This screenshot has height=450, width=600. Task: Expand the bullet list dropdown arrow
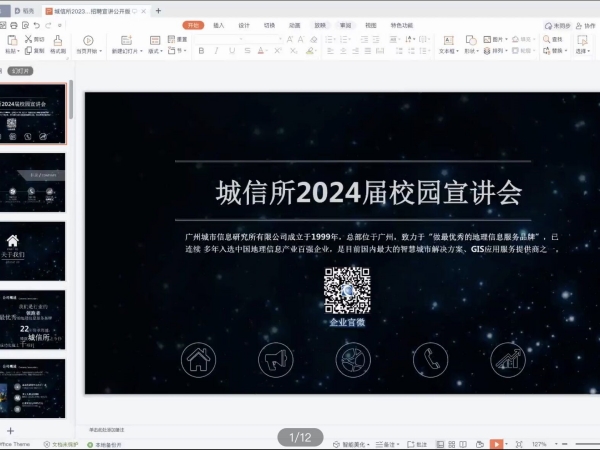point(336,39)
